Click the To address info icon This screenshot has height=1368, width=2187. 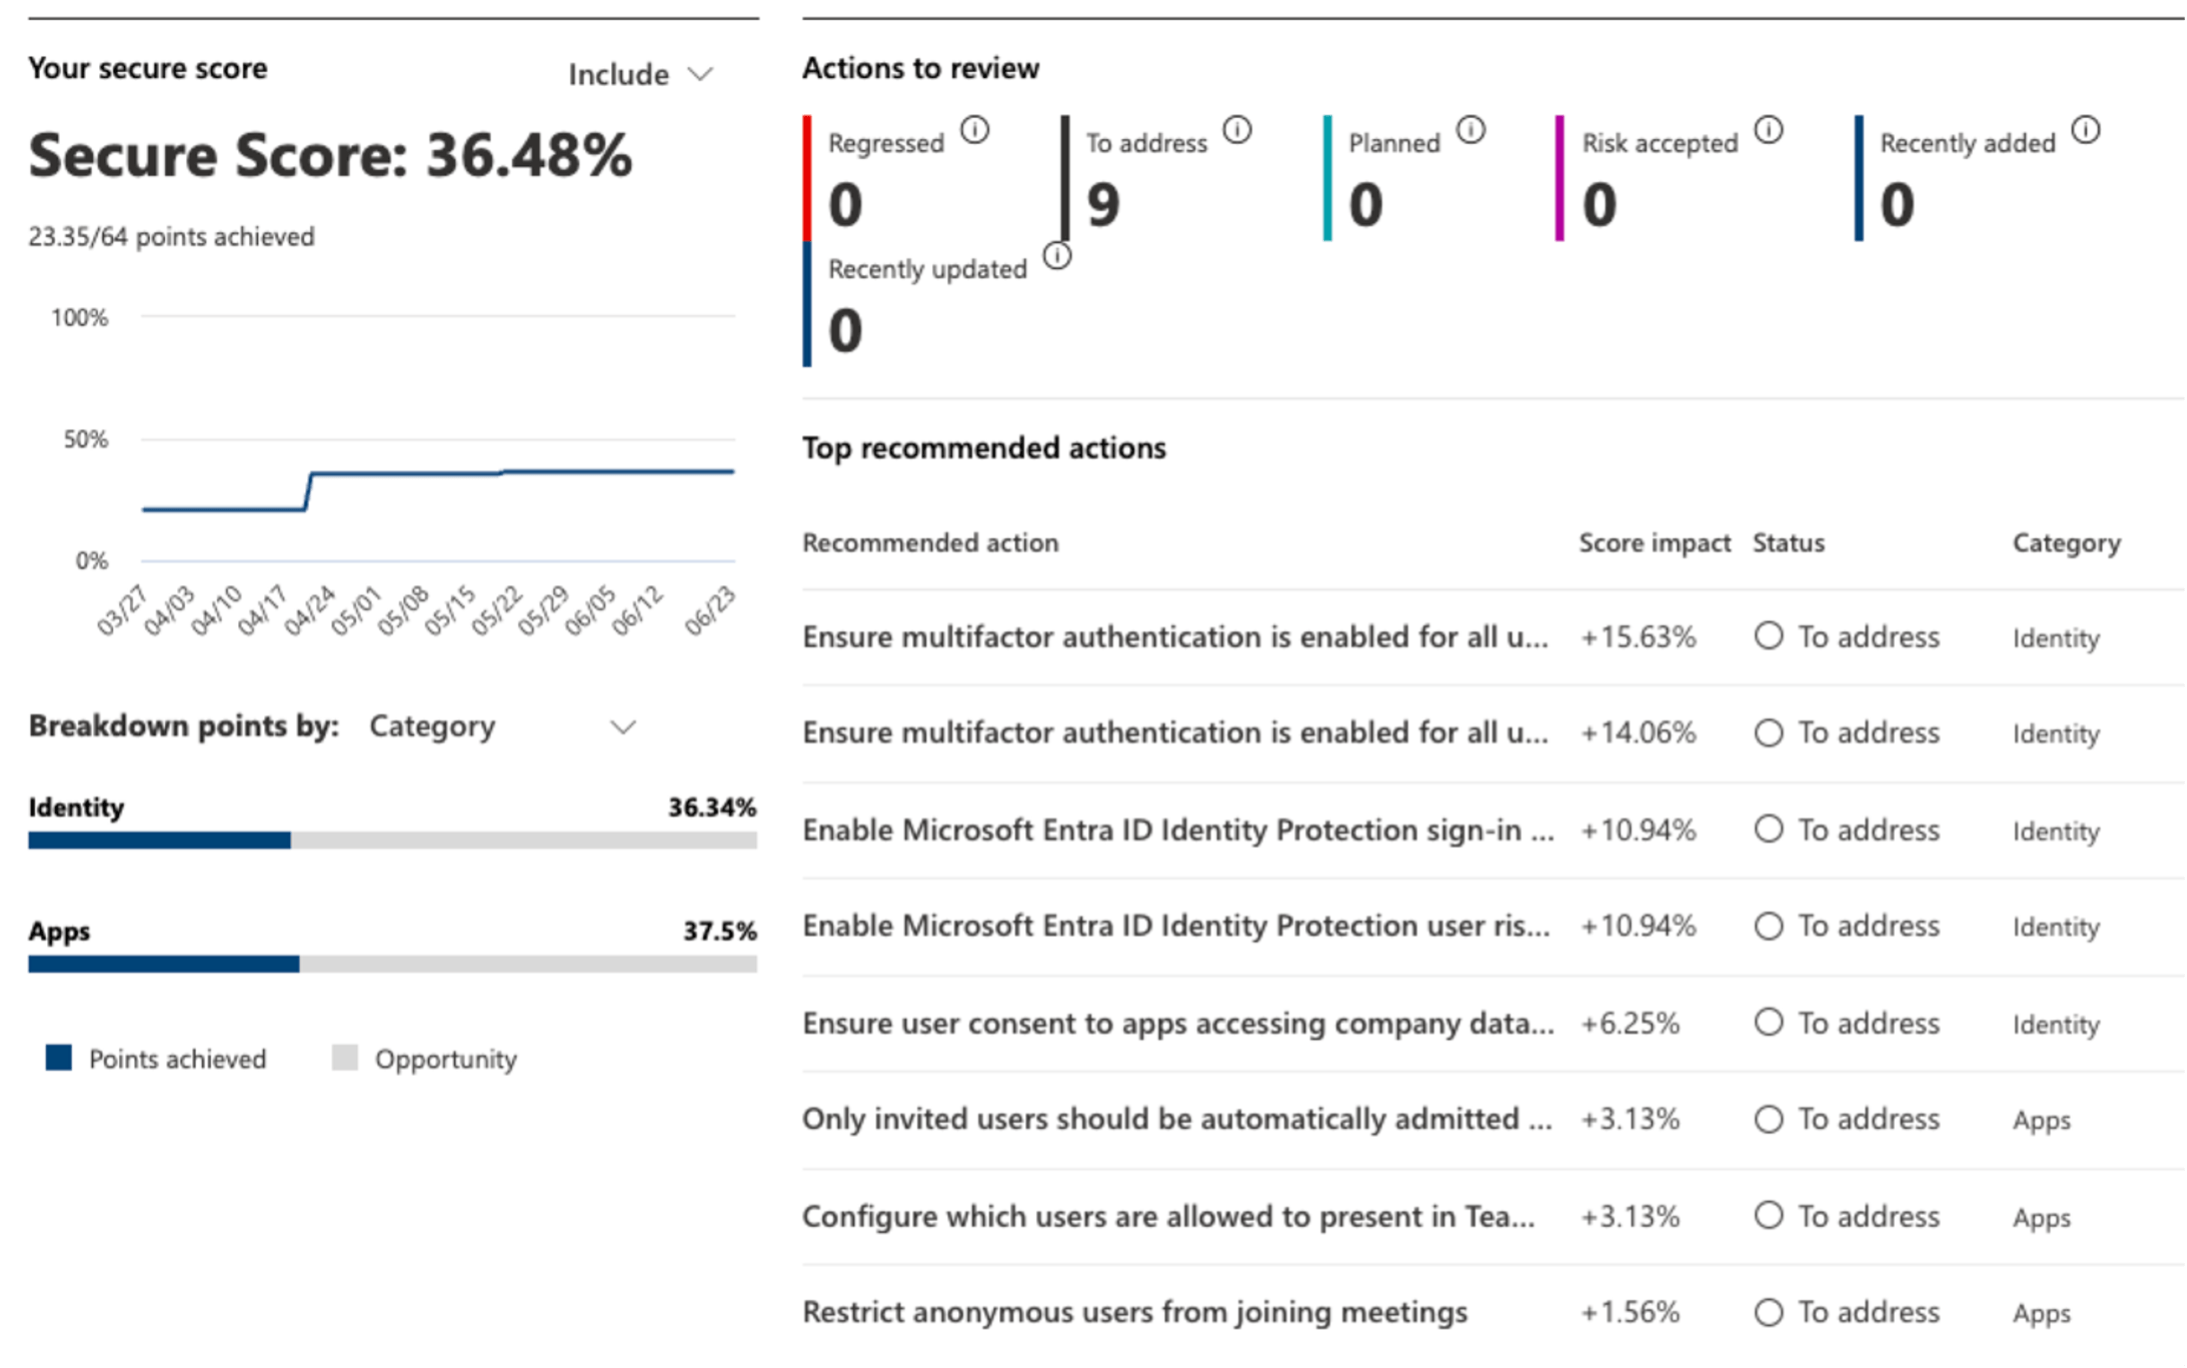[1236, 128]
